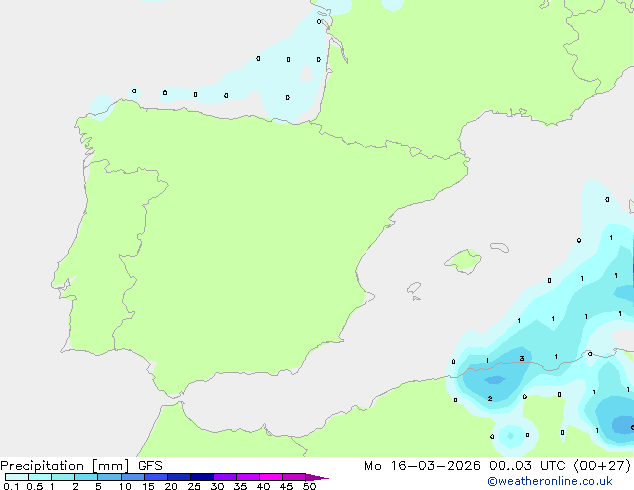
Task: Pick the 1–2 mm legend swatch
Action: tap(63, 477)
